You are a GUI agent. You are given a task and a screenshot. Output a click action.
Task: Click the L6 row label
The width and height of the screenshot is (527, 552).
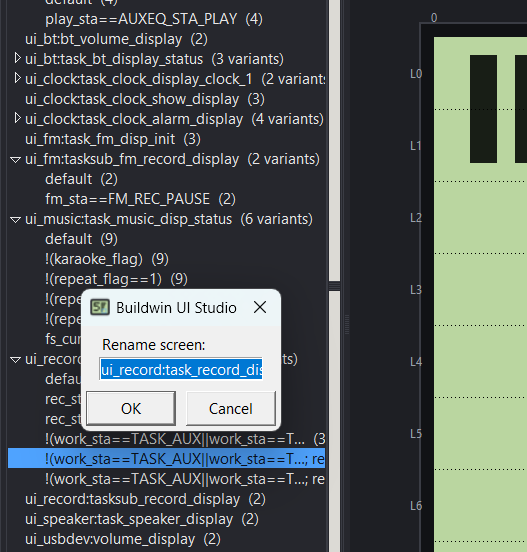point(416,506)
